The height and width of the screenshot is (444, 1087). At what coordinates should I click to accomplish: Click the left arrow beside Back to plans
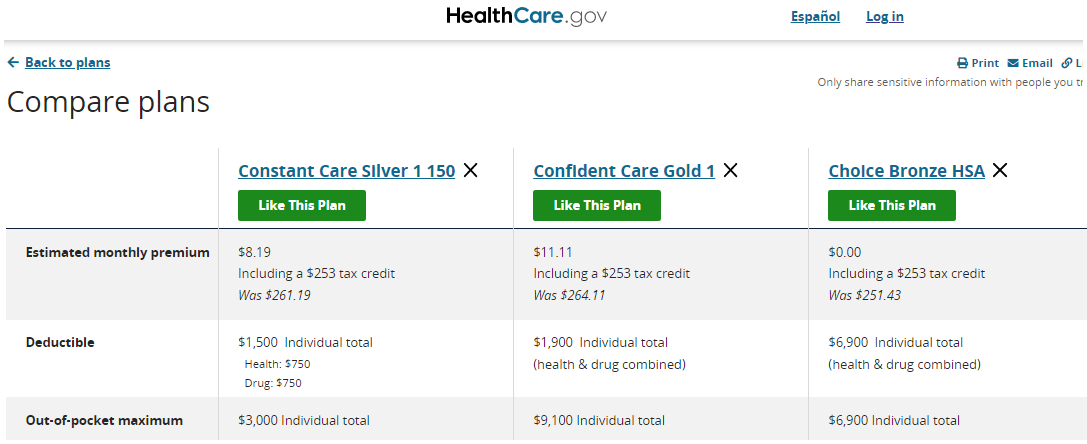[13, 62]
